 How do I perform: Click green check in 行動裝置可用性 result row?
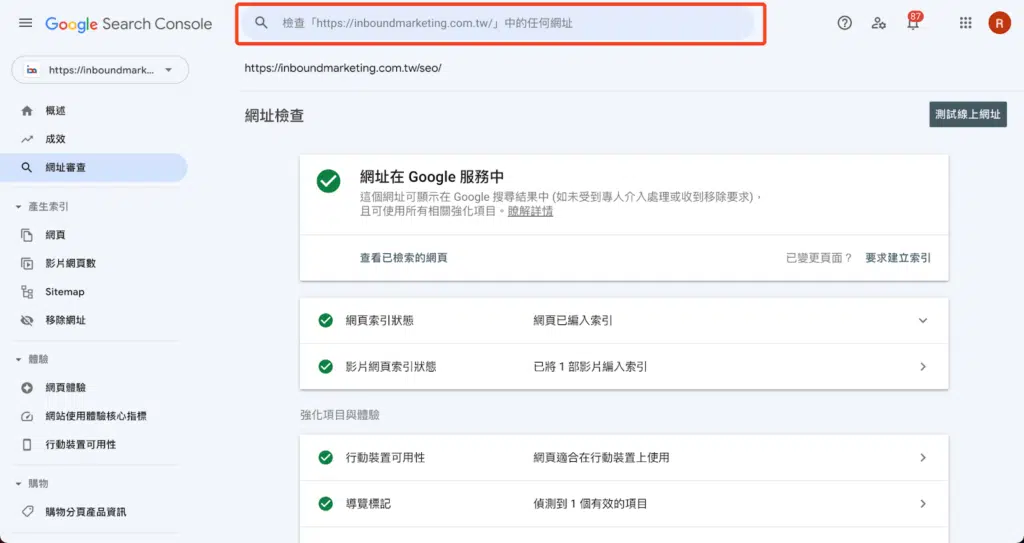(x=325, y=457)
